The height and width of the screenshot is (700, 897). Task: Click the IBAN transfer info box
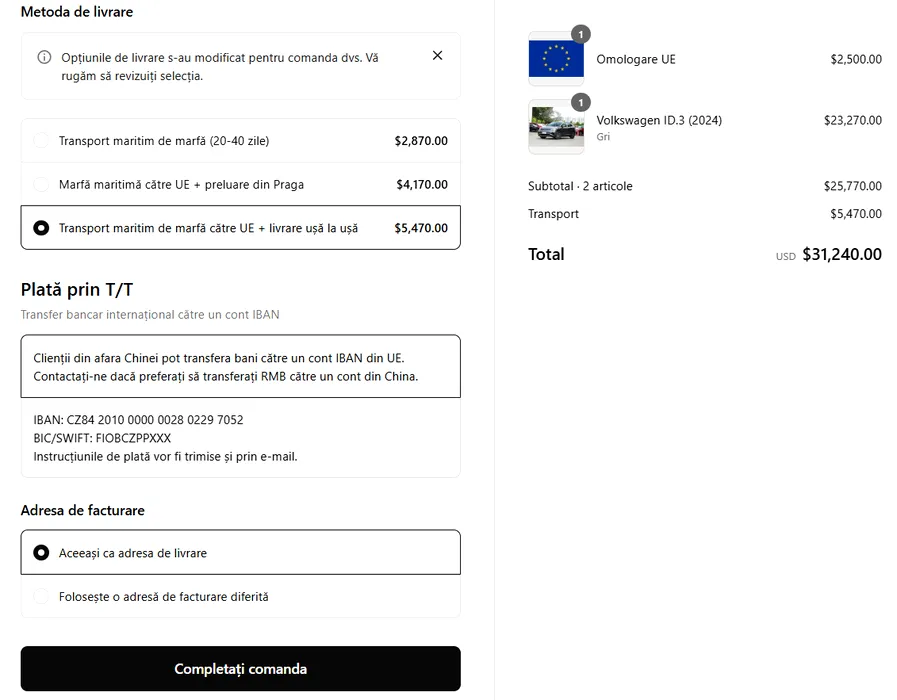pos(240,366)
